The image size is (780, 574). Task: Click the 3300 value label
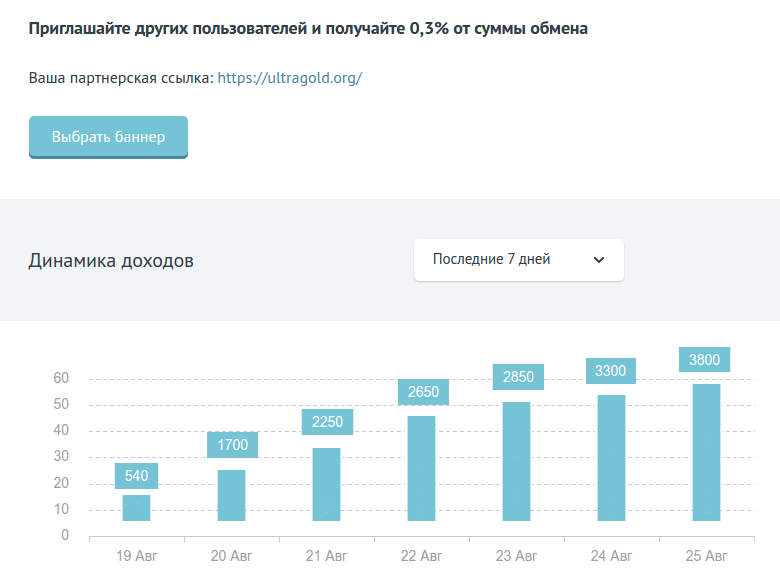point(611,371)
